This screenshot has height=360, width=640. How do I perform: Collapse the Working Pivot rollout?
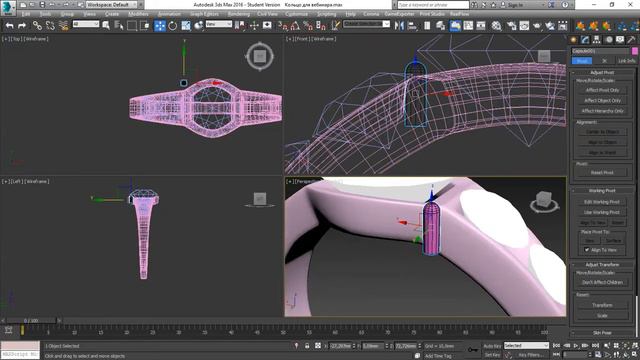tap(602, 191)
